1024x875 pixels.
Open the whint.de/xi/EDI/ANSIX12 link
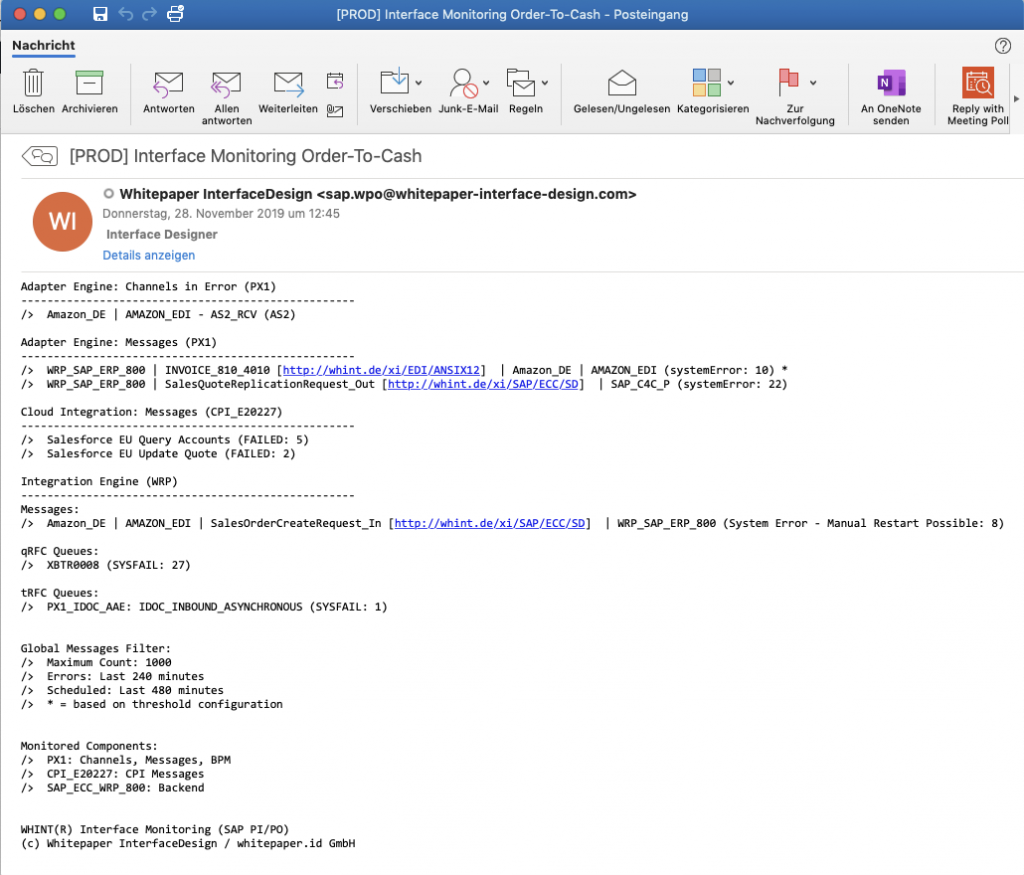[381, 370]
